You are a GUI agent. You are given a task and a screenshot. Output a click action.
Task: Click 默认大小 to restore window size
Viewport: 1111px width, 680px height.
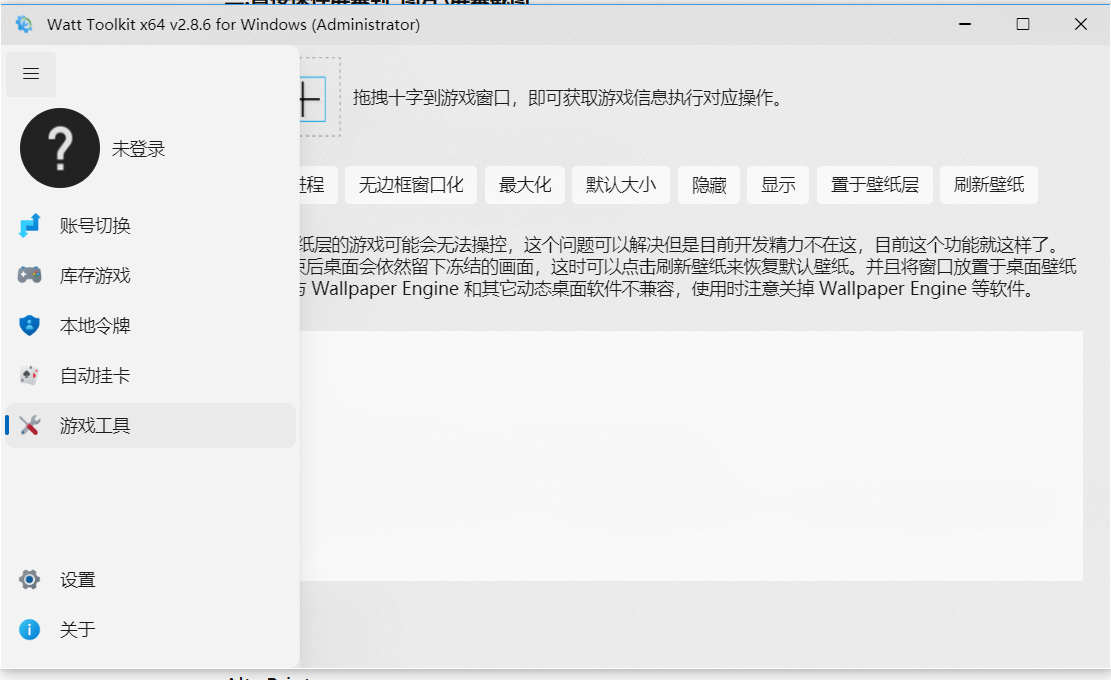tap(620, 184)
